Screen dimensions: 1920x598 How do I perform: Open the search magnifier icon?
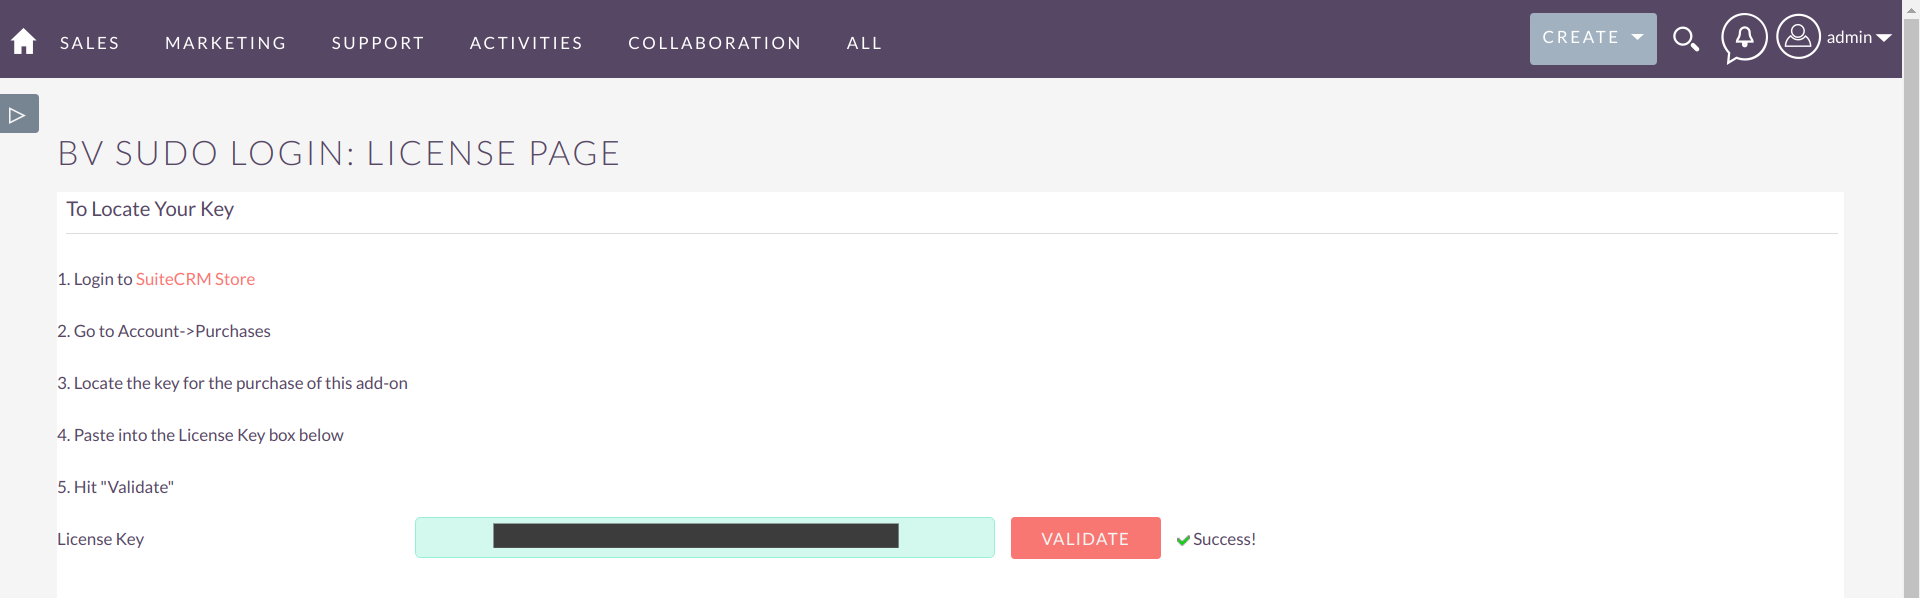[1686, 39]
